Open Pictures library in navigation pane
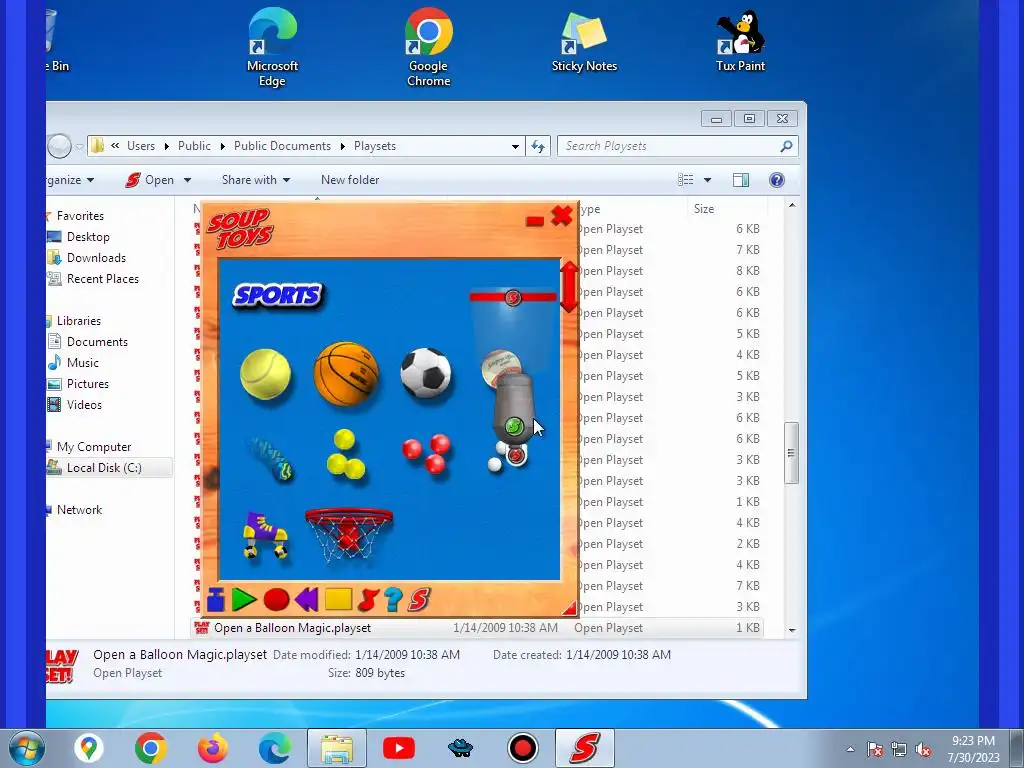This screenshot has height=768, width=1024. pos(88,383)
